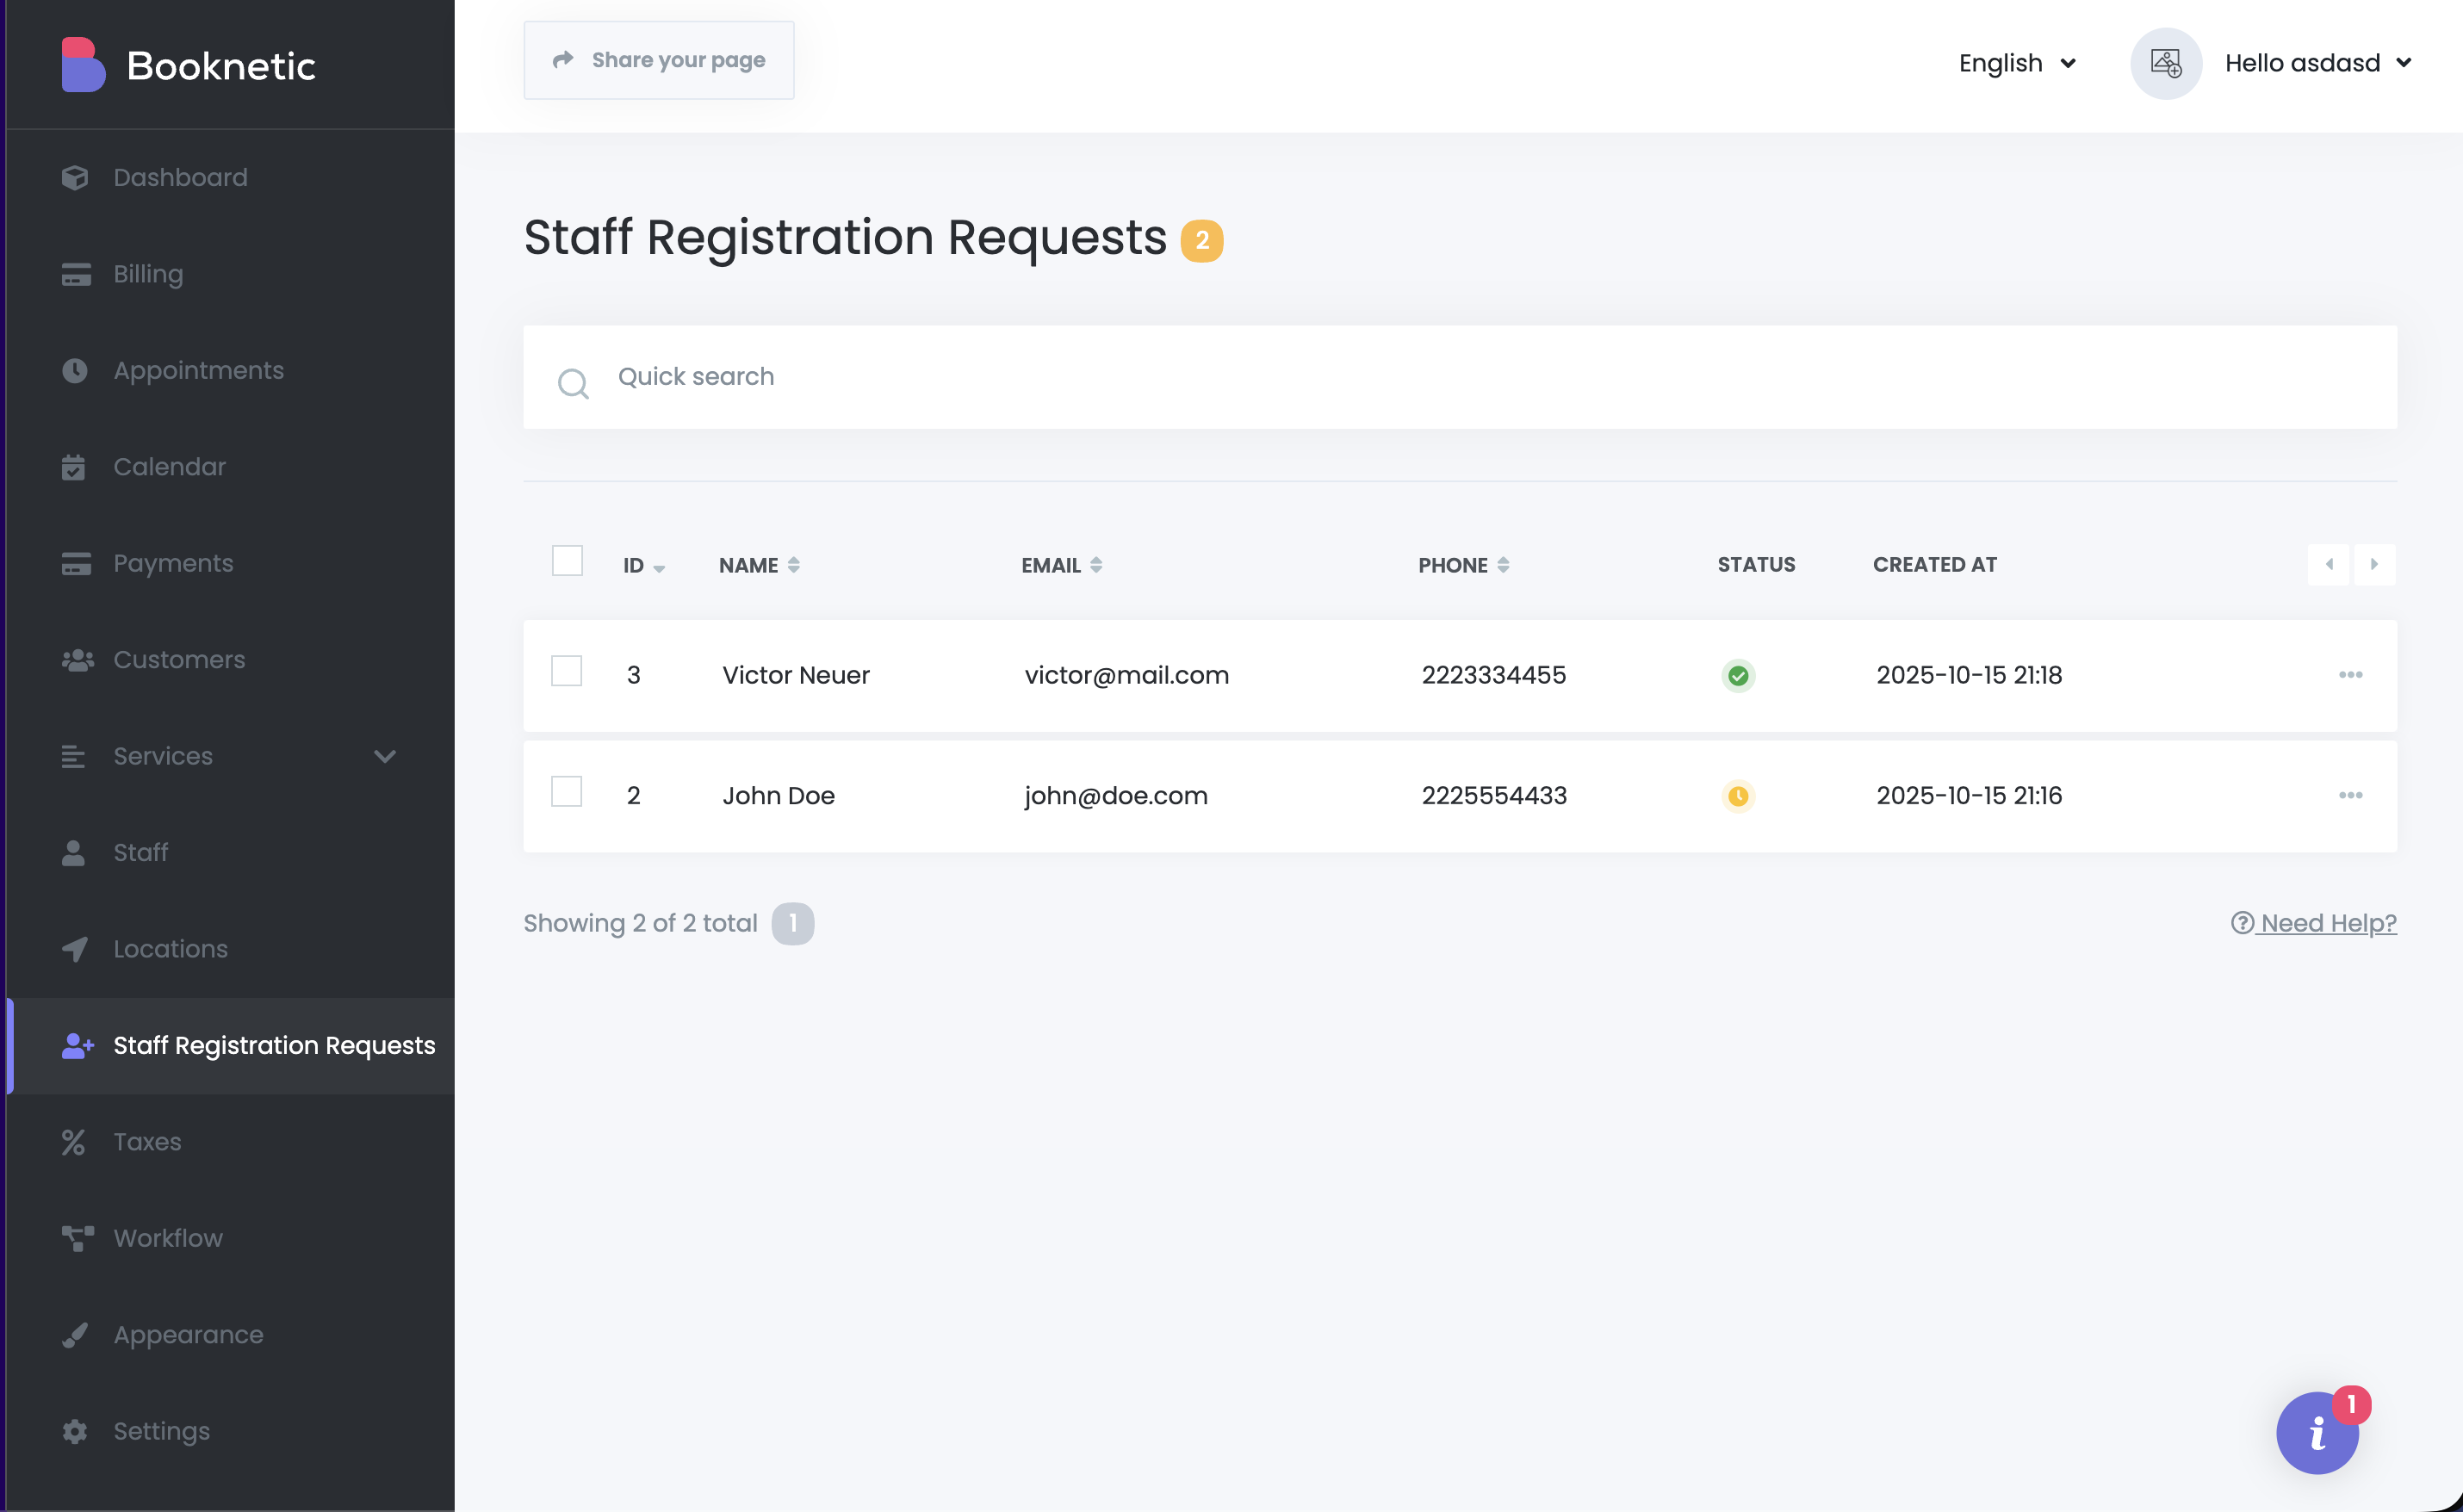This screenshot has height=1512, width=2463.
Task: Click the quick search magnifier icon
Action: (x=573, y=383)
